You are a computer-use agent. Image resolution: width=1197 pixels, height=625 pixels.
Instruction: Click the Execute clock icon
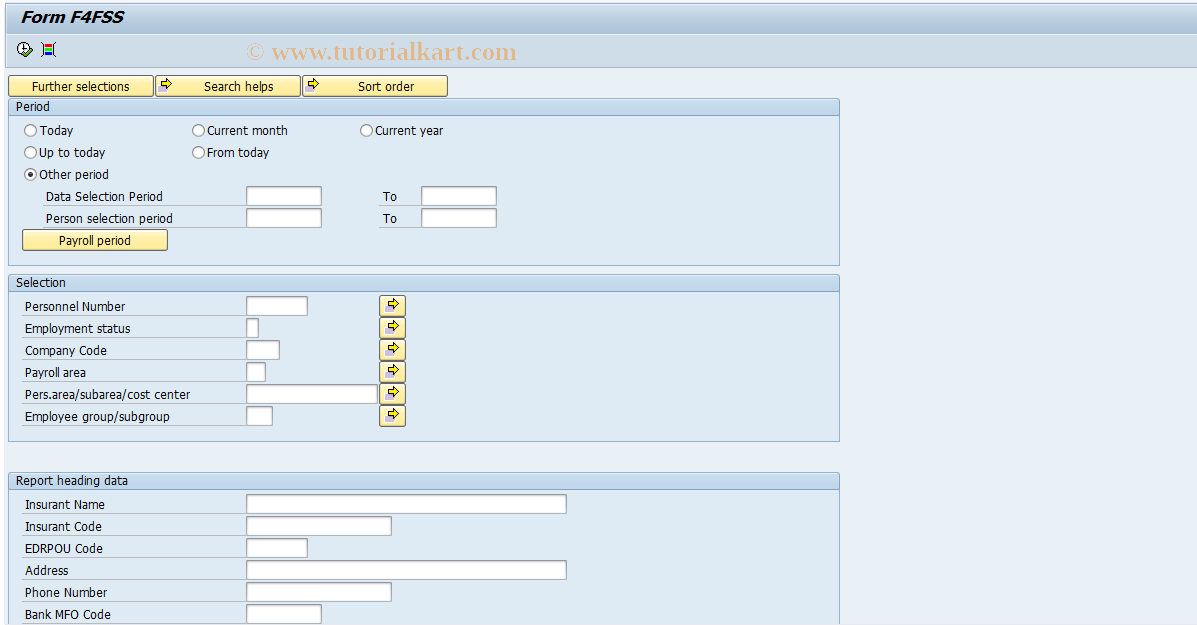pyautogui.click(x=24, y=50)
